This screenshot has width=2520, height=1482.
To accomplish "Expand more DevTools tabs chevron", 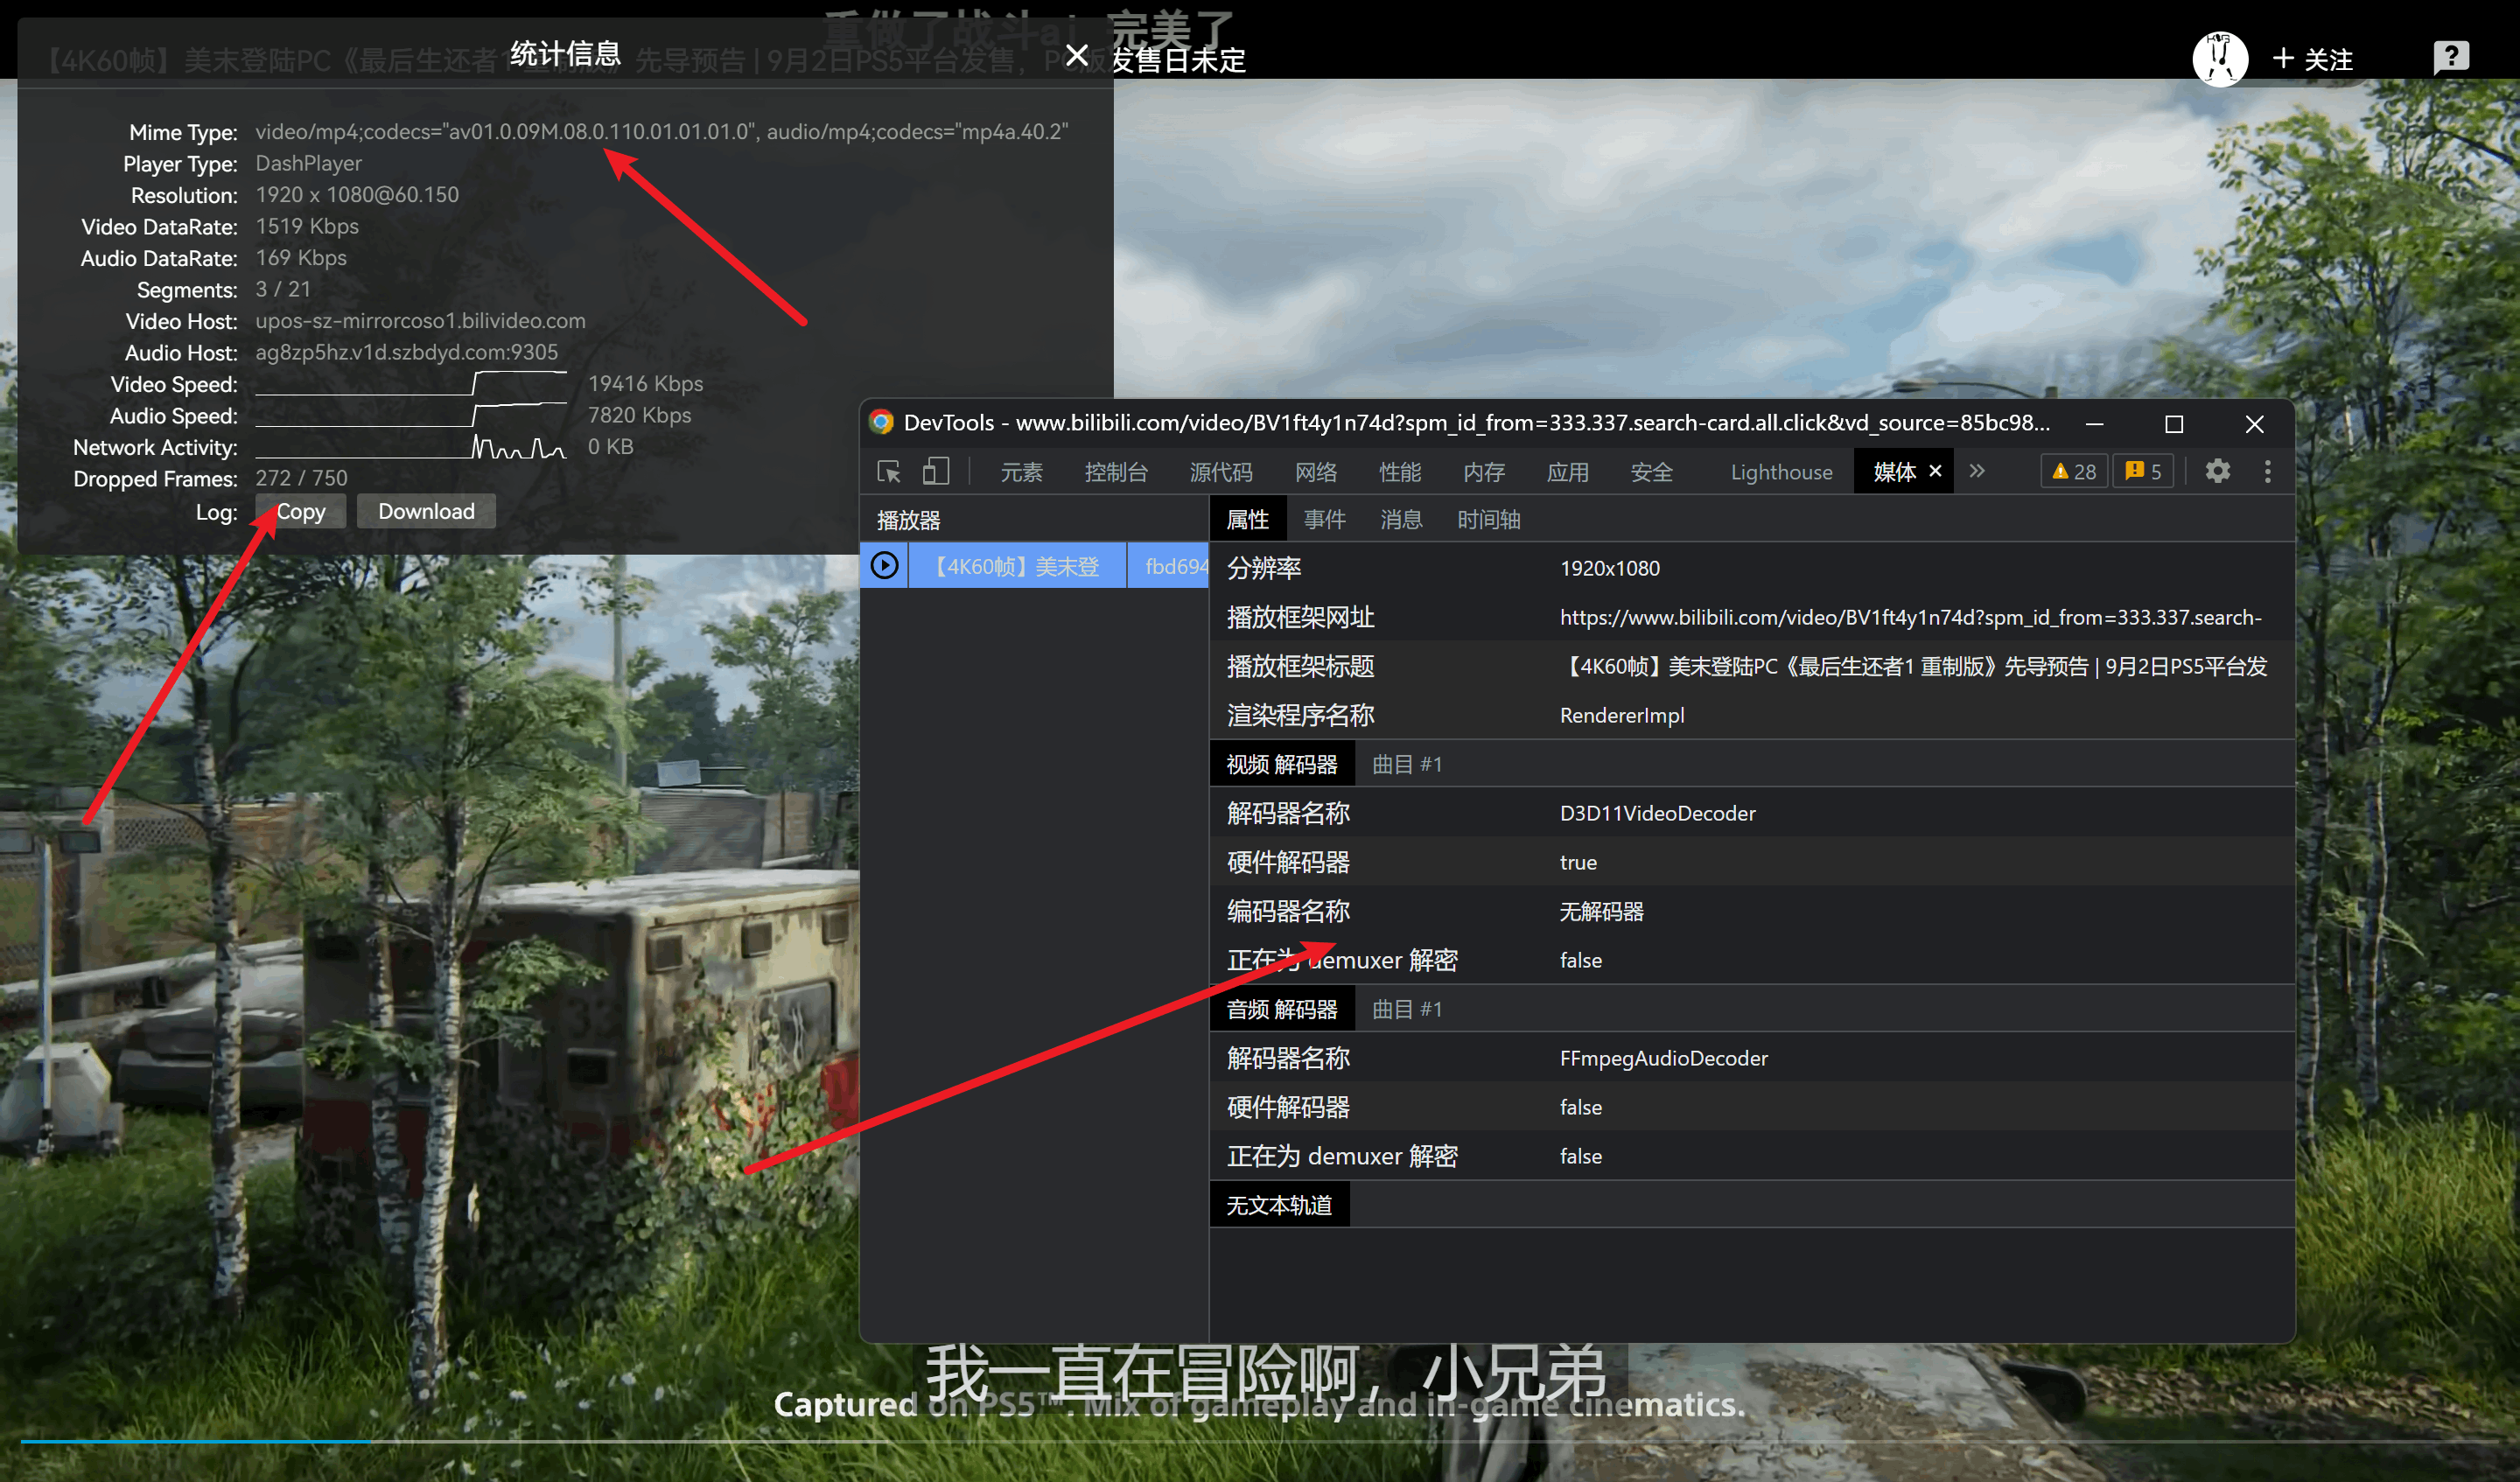I will click(1977, 471).
